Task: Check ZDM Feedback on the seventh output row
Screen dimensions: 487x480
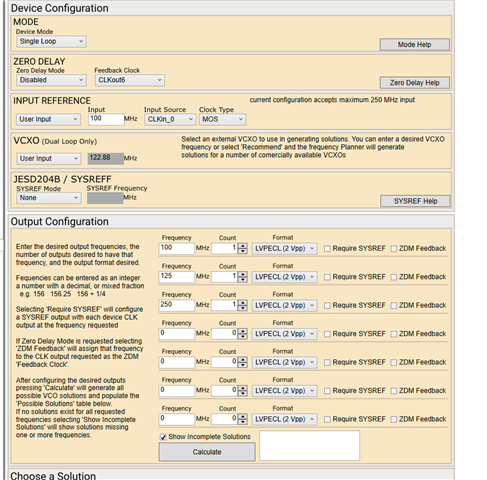Action: (x=394, y=419)
